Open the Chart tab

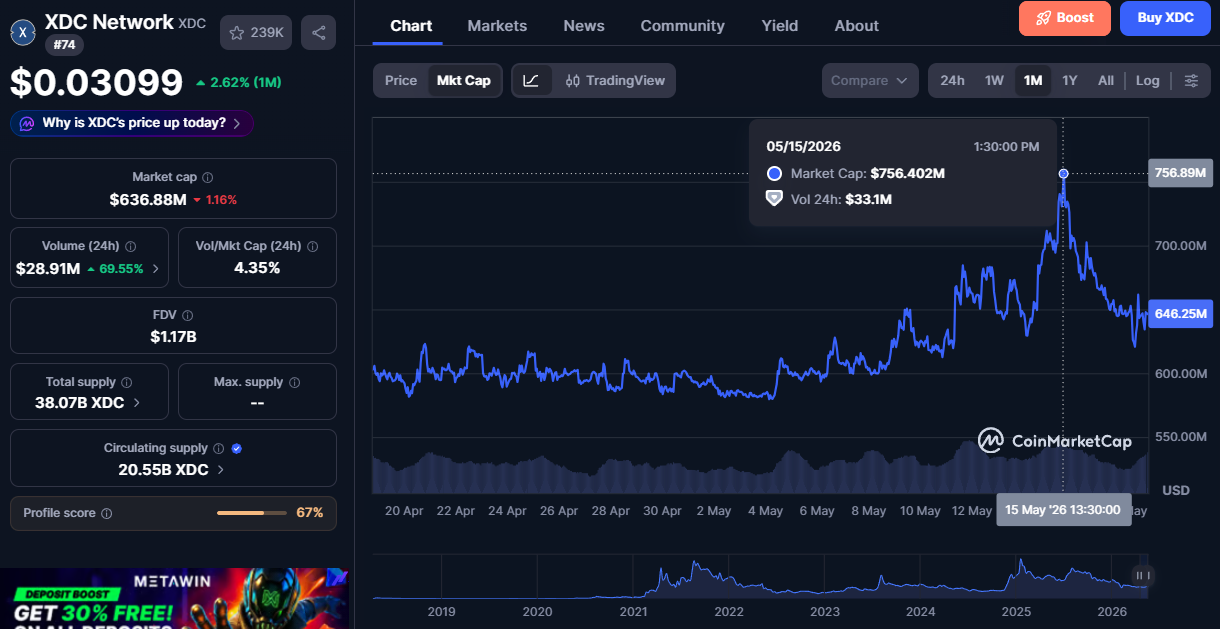click(x=411, y=26)
